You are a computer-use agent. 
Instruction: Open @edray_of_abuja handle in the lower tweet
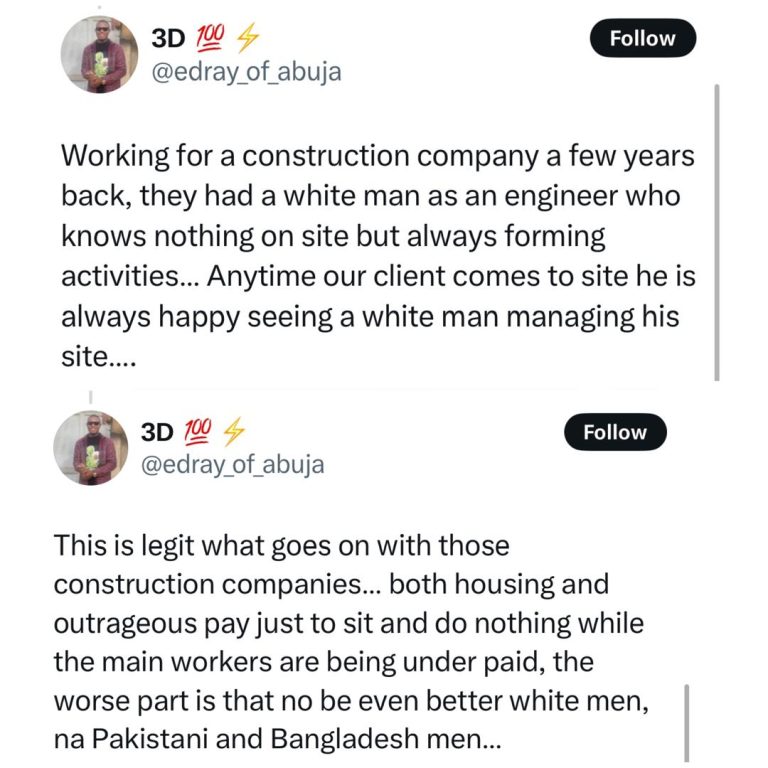tap(234, 465)
